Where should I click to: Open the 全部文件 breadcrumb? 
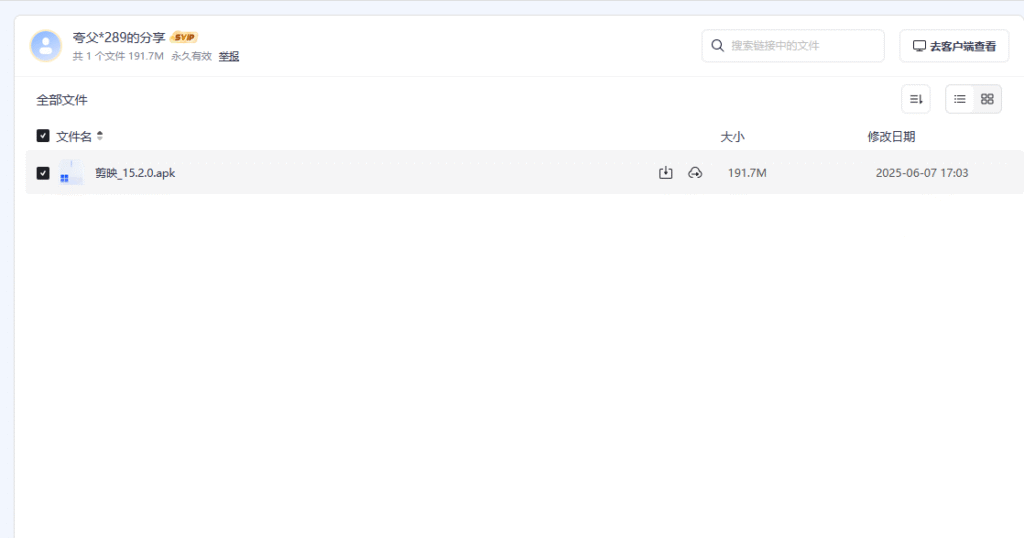click(62, 100)
